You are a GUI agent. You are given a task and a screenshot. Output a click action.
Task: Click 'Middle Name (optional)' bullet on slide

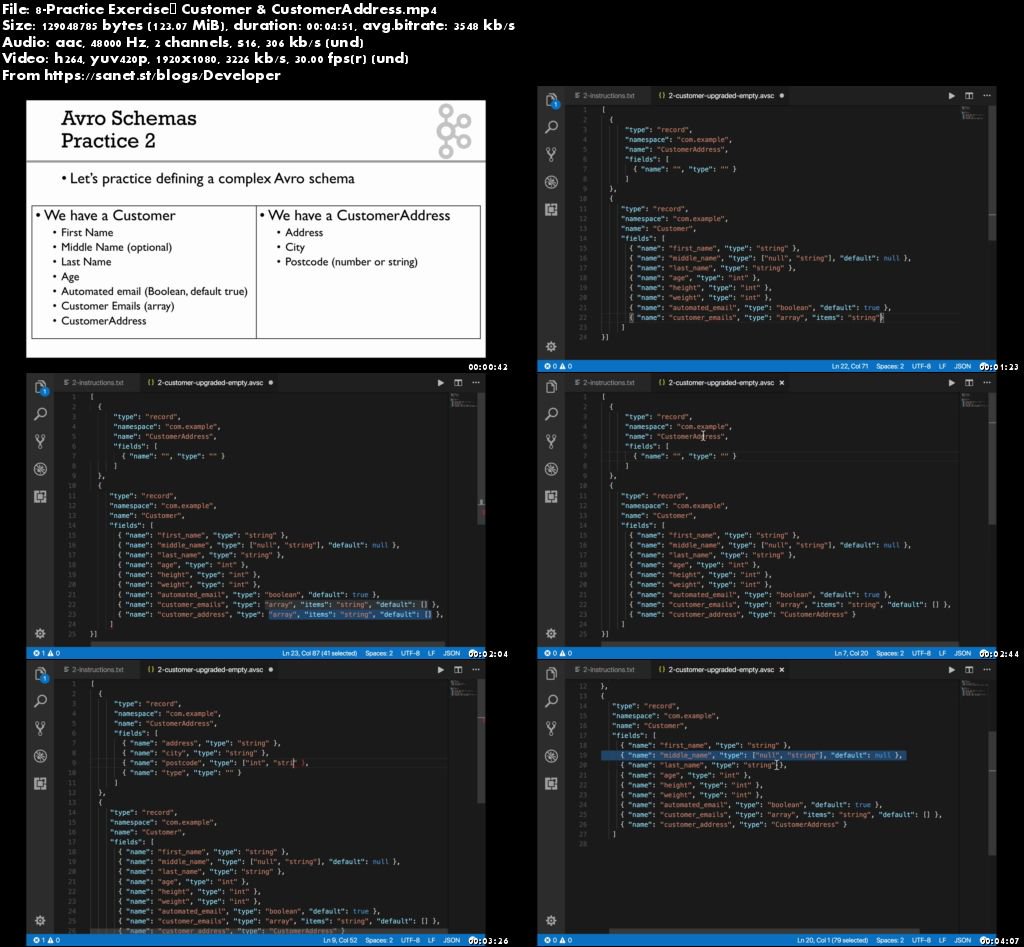pyautogui.click(x=116, y=247)
